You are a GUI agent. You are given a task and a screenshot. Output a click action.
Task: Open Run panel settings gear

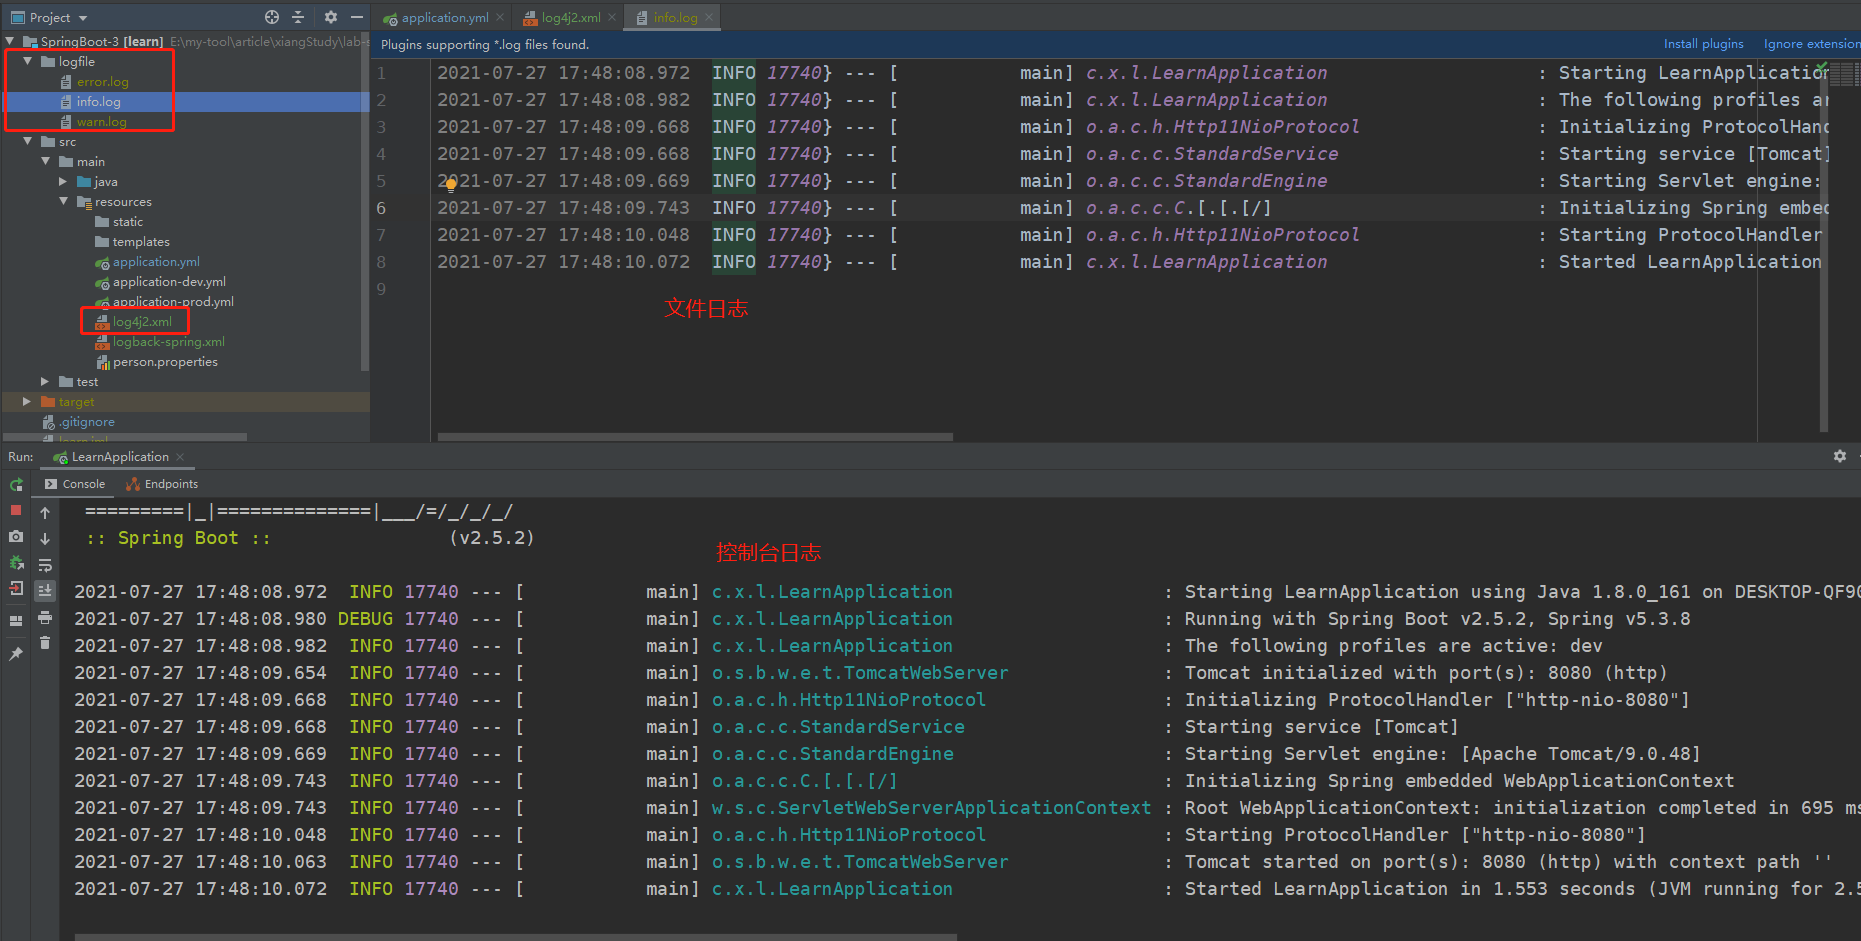[x=1840, y=456]
